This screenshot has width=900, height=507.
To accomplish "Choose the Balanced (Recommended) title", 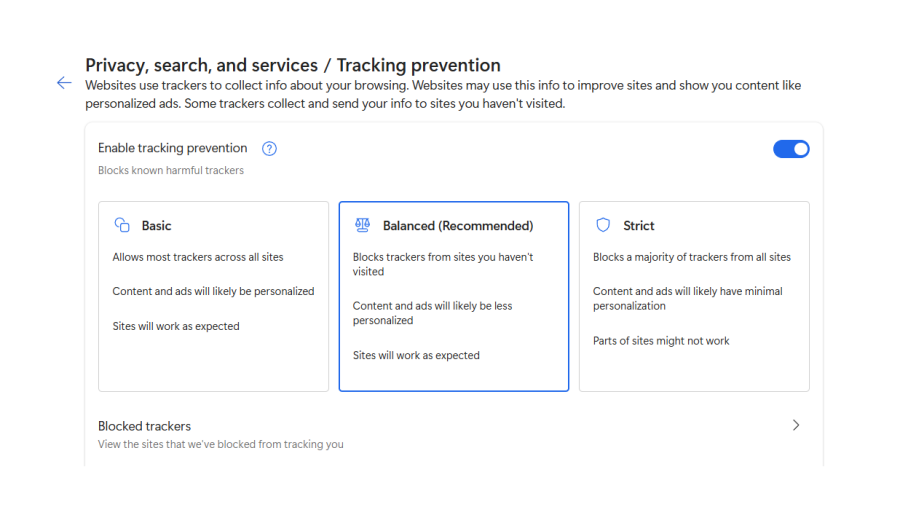I will pos(458,226).
